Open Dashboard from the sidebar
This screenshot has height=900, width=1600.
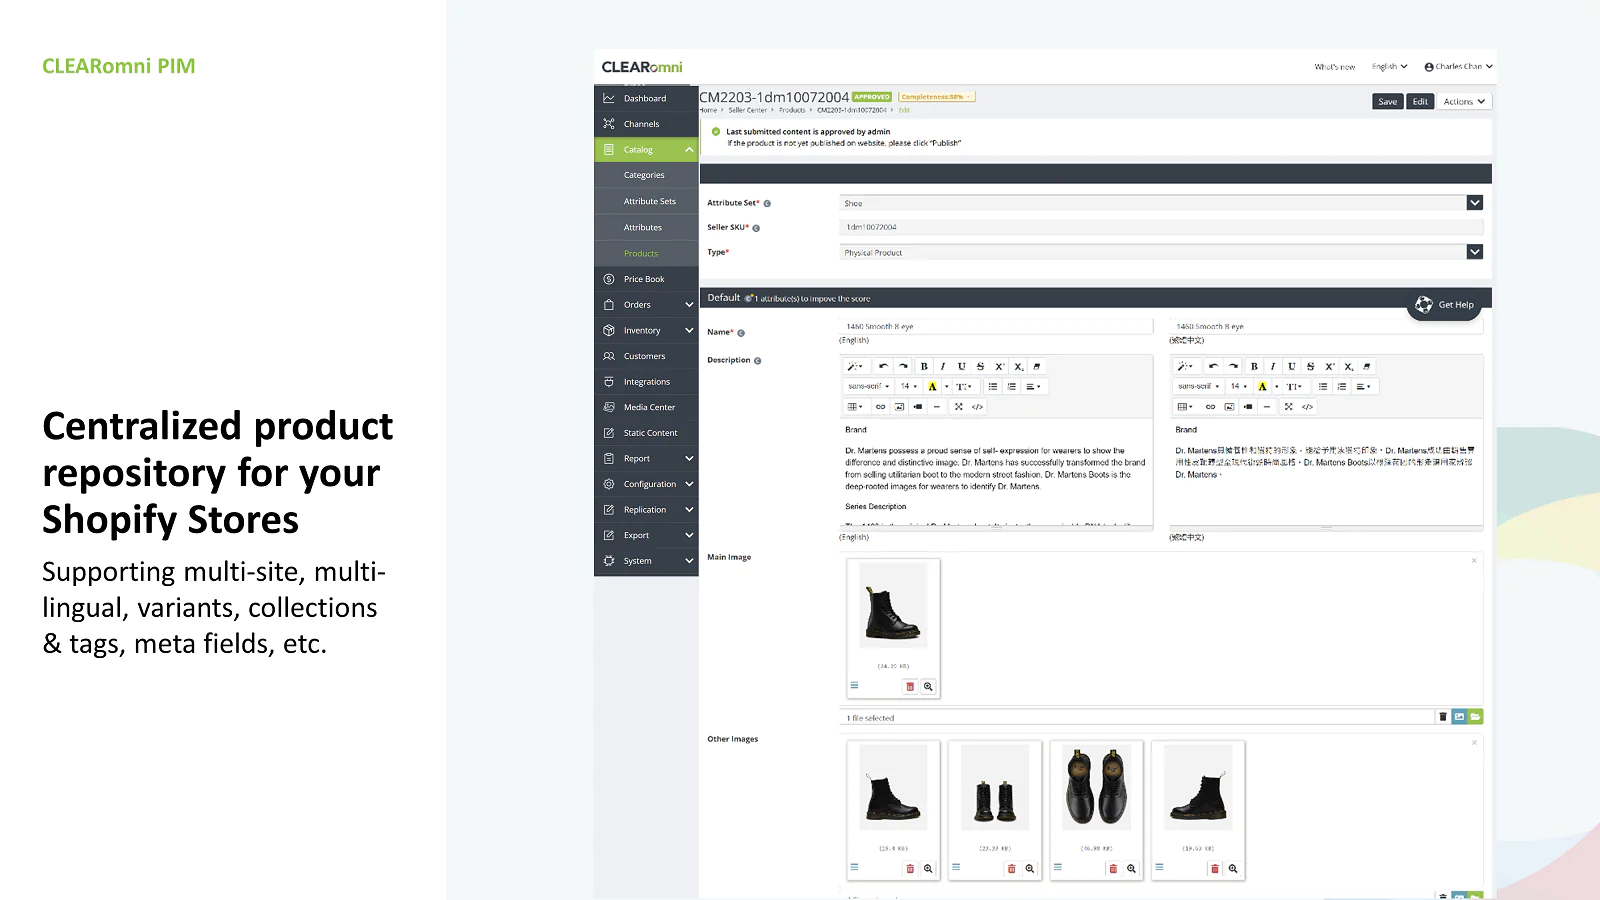tap(646, 98)
